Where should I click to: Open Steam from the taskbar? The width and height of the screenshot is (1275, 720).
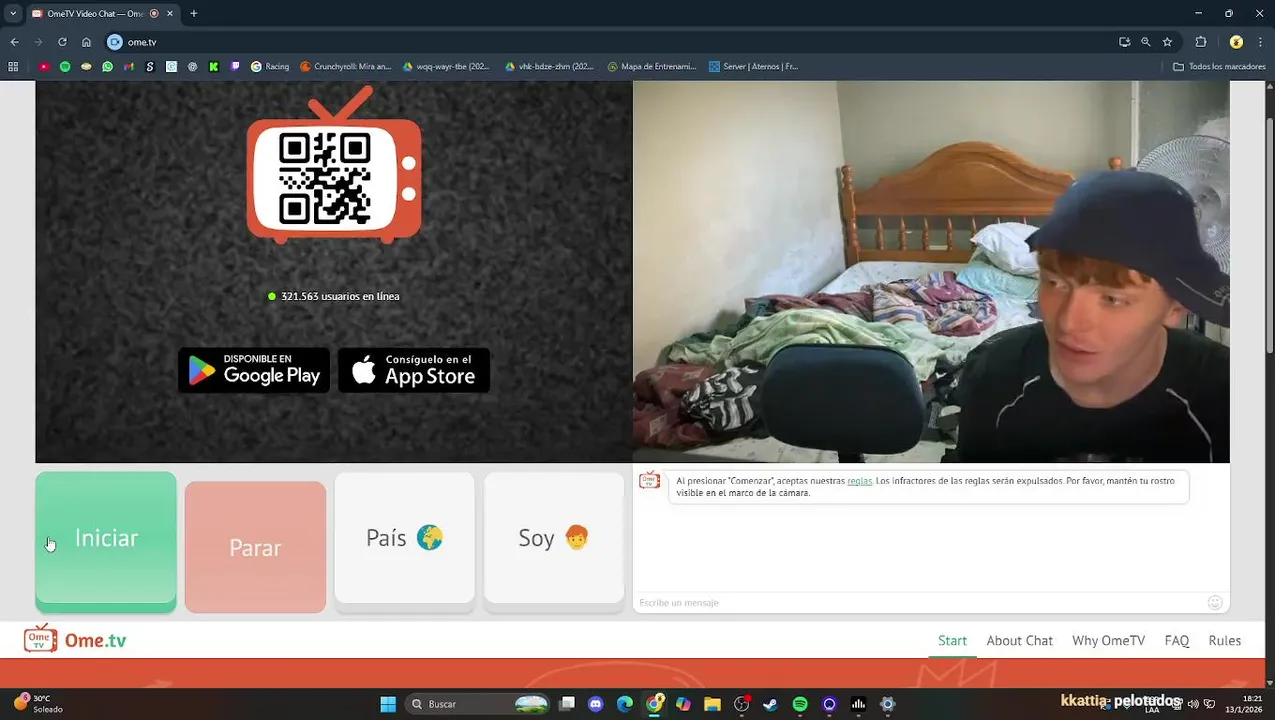pos(770,704)
